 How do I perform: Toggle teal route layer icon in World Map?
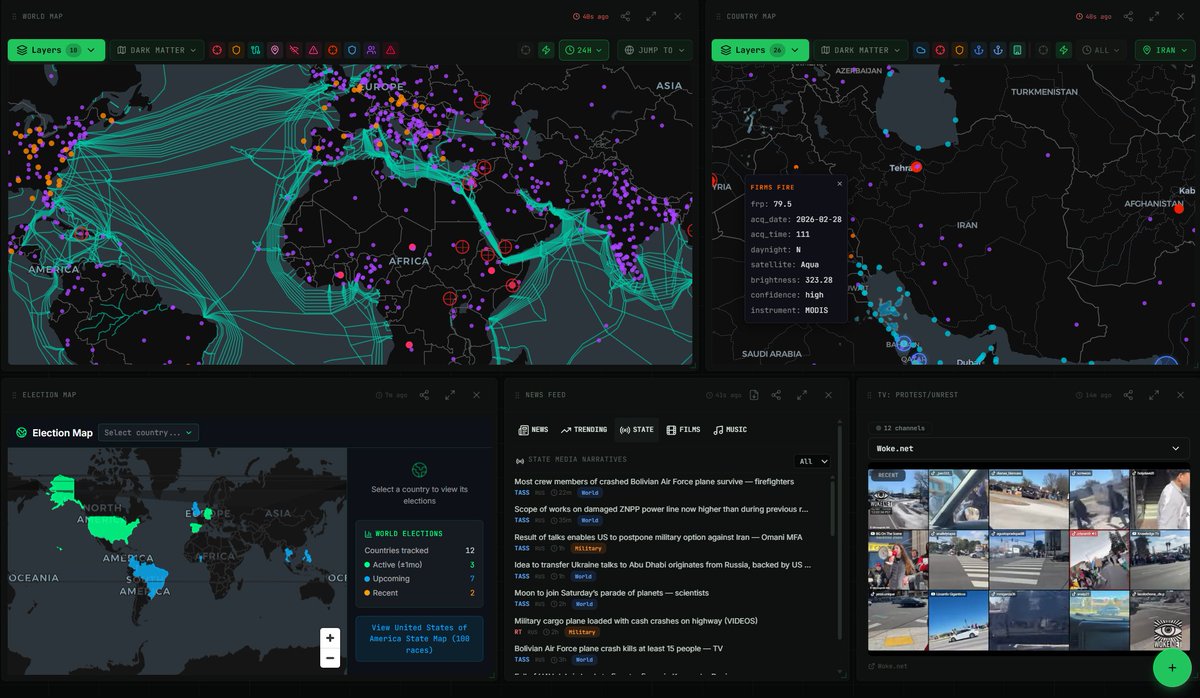[x=256, y=50]
